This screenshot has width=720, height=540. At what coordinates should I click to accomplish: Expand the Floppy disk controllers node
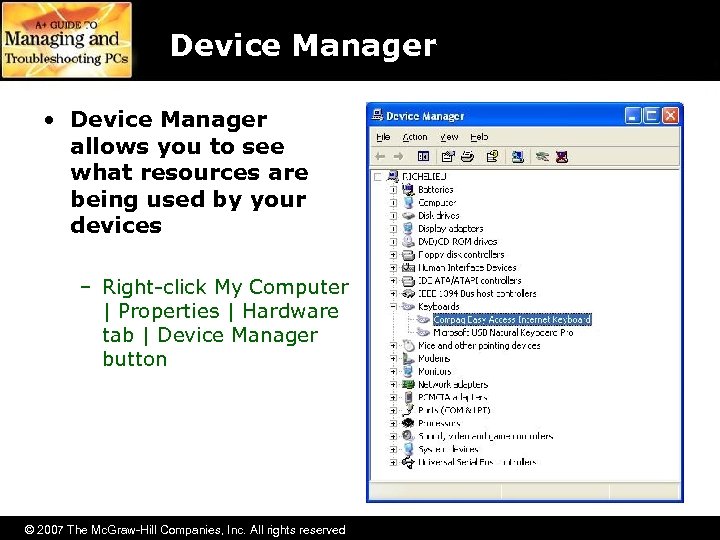click(x=394, y=254)
